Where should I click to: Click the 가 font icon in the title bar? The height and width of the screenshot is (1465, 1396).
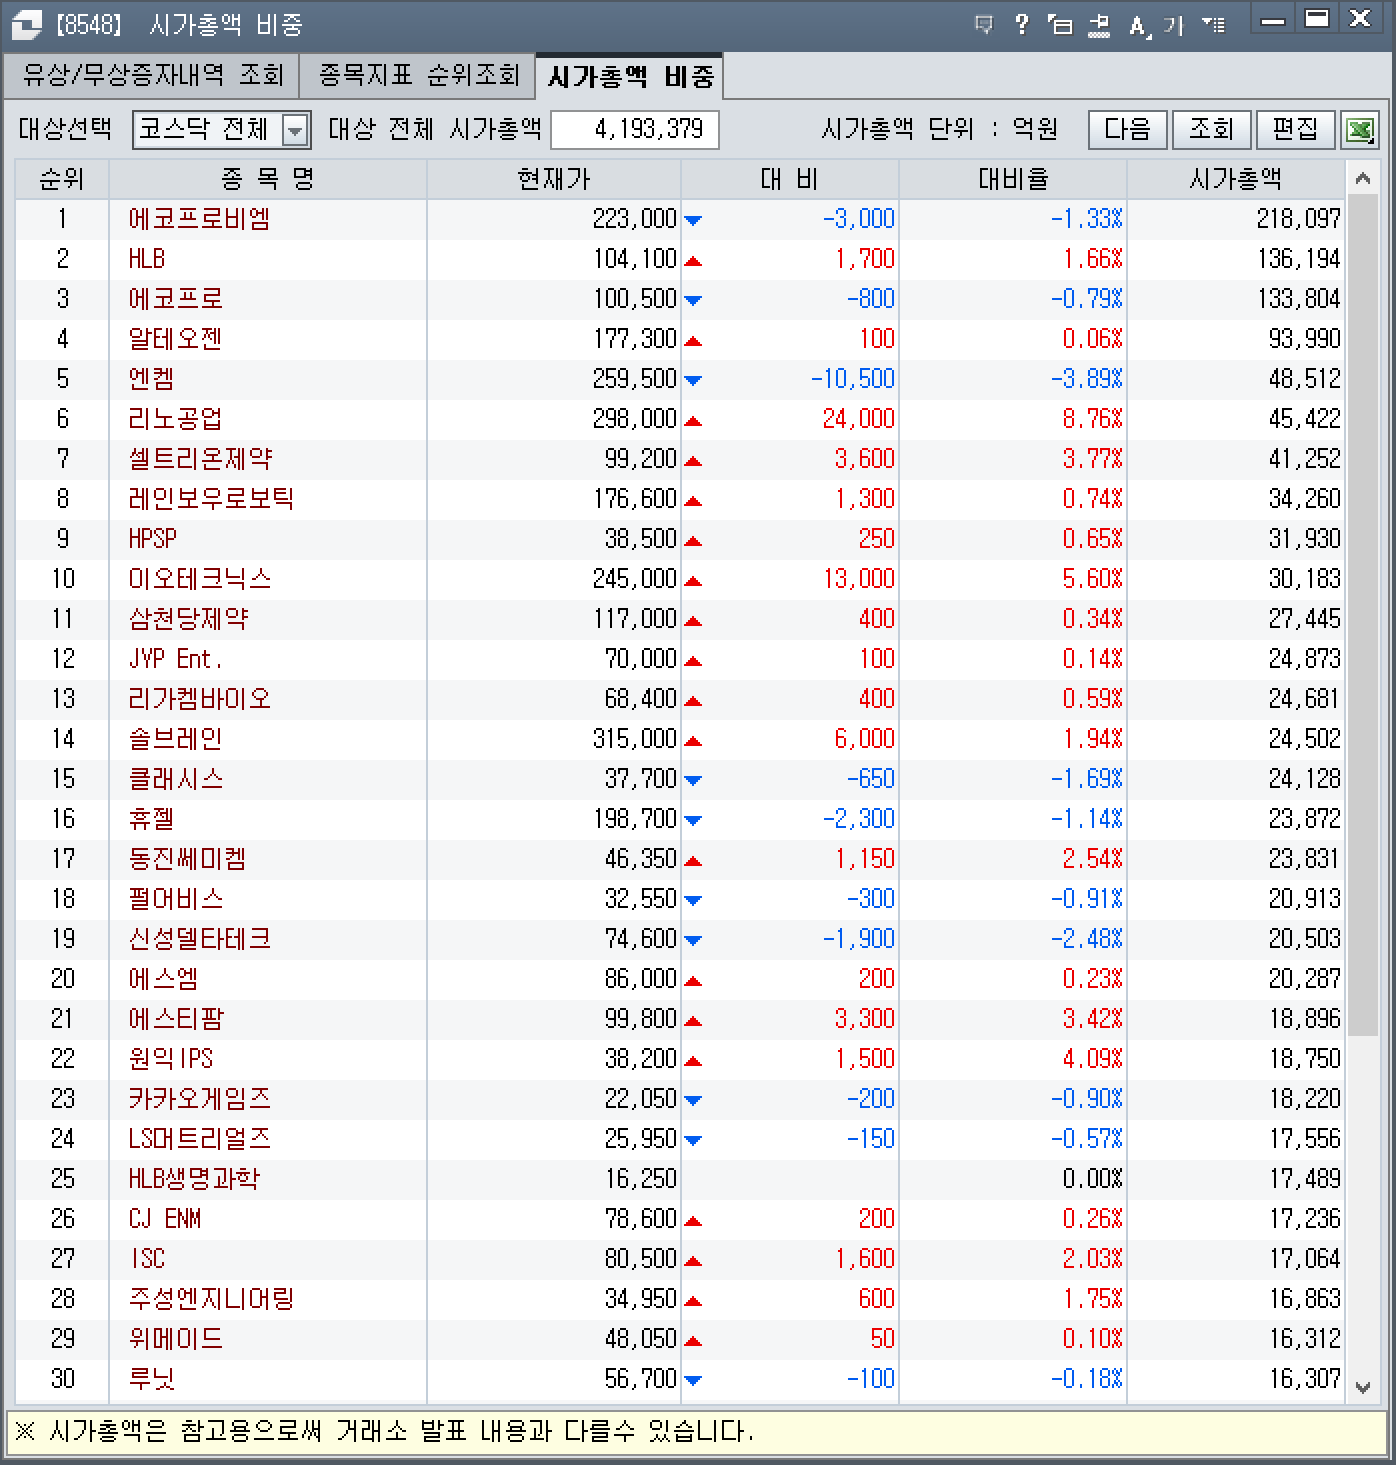tap(1173, 26)
